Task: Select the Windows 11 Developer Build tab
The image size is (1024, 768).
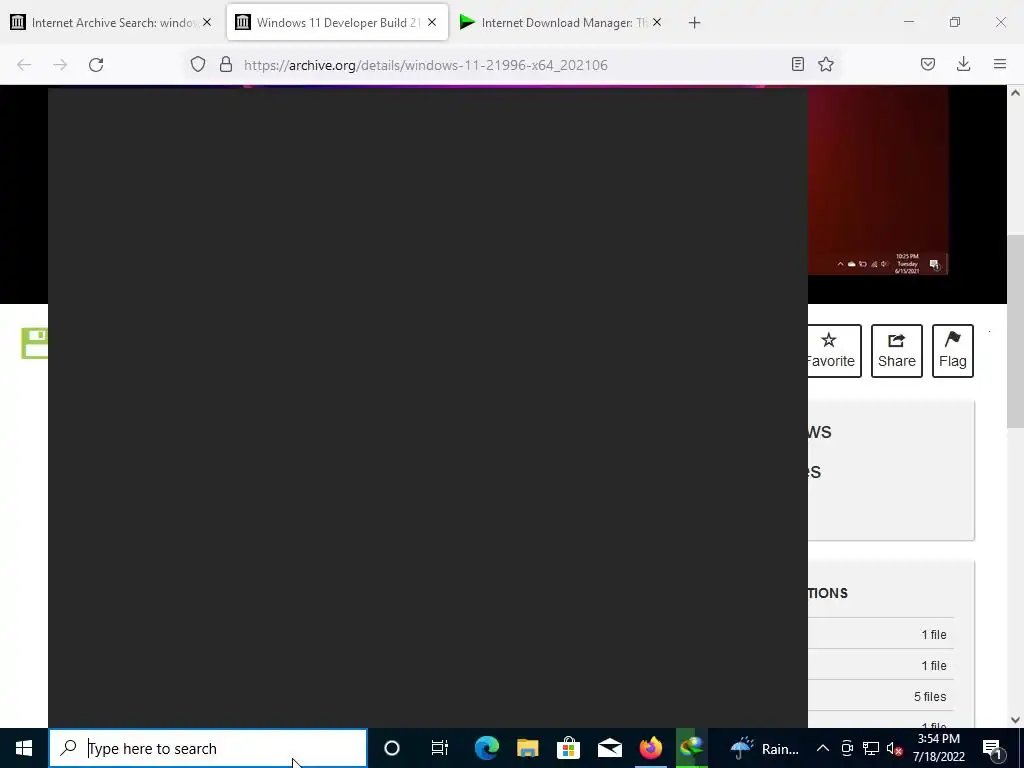Action: pyautogui.click(x=337, y=23)
